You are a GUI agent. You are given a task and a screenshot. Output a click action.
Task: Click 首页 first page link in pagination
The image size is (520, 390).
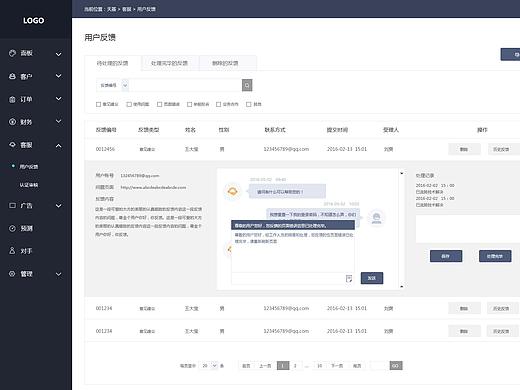pyautogui.click(x=246, y=366)
